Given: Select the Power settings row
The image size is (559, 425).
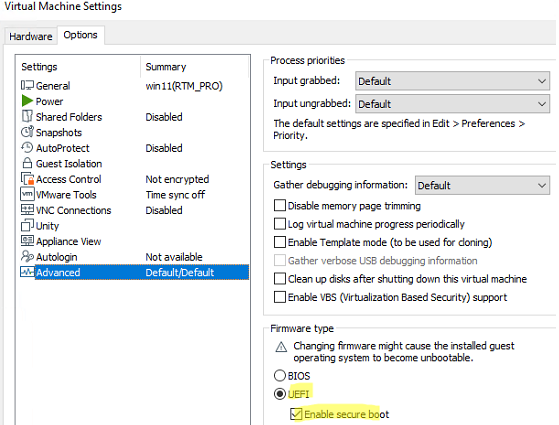Looking at the screenshot, I should [x=134, y=101].
